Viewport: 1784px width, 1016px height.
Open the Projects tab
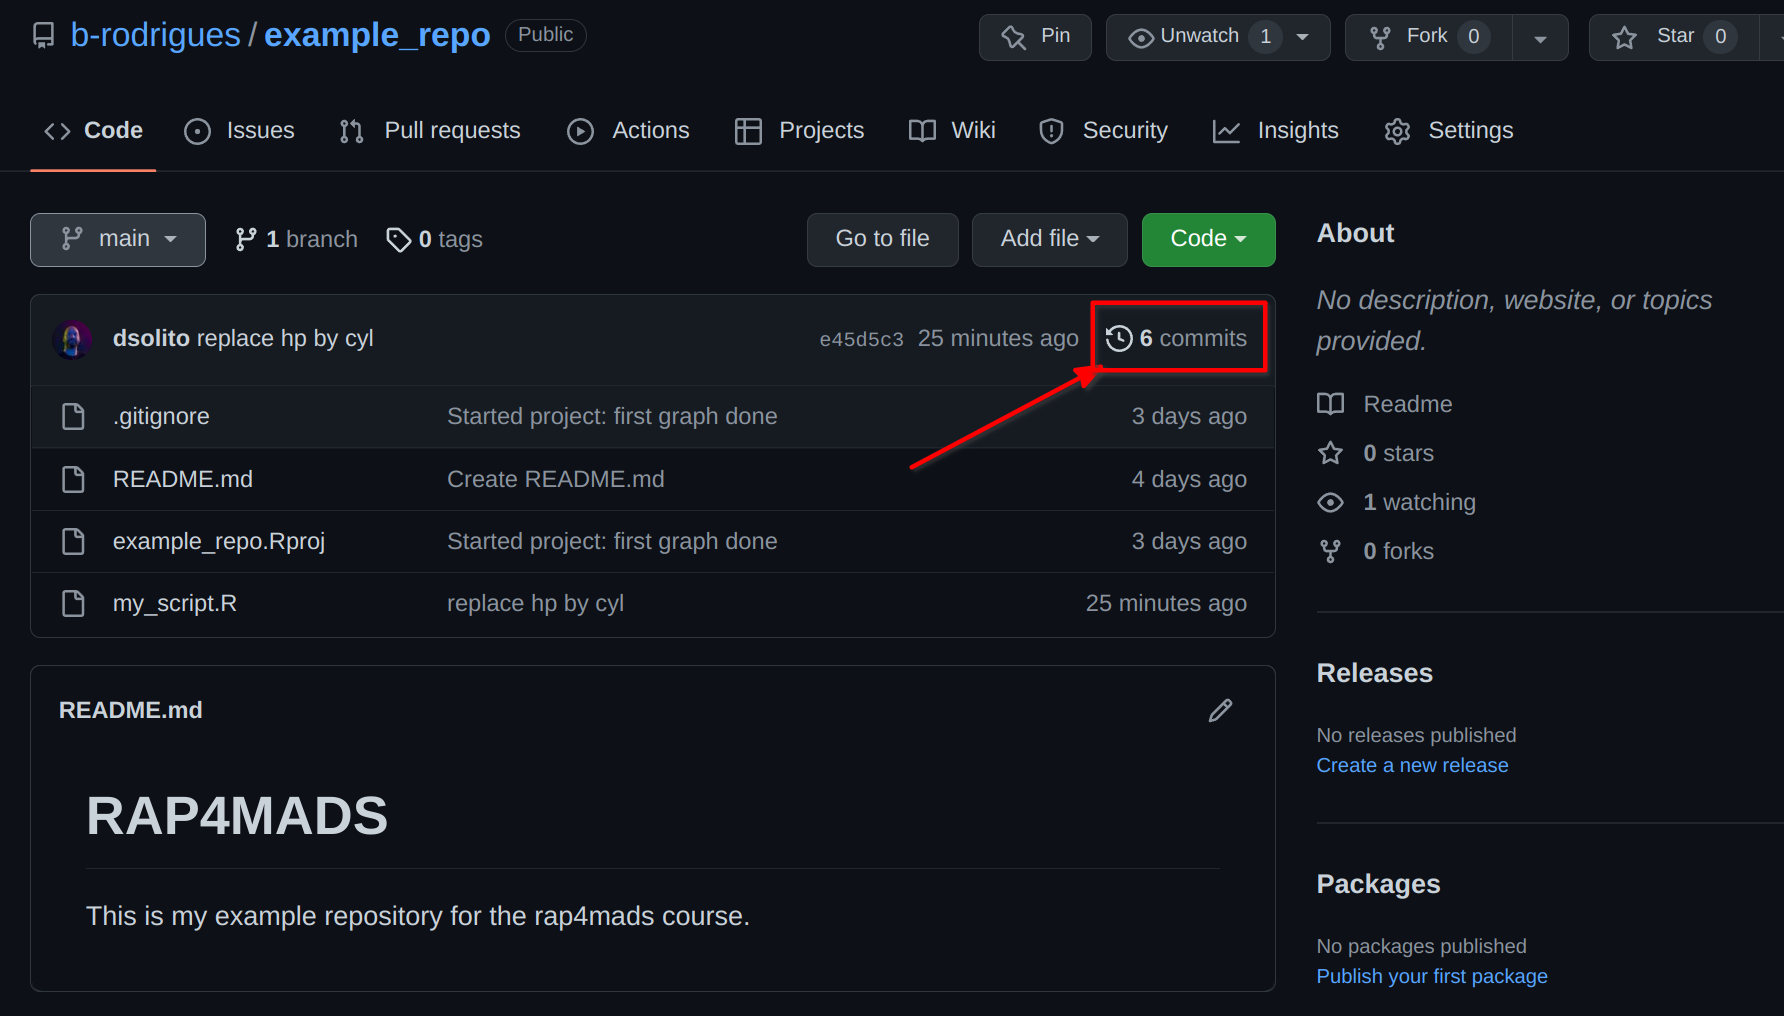click(x=799, y=131)
